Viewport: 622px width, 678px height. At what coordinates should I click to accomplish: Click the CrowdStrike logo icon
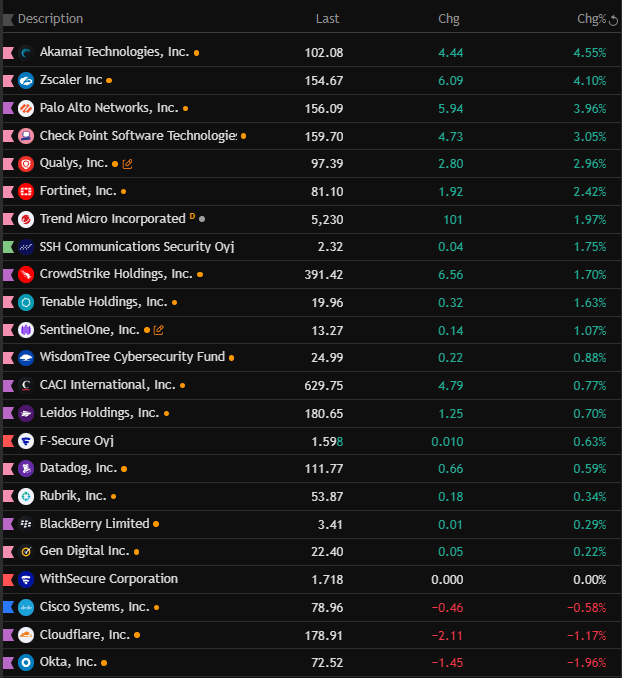pyautogui.click(x=26, y=275)
